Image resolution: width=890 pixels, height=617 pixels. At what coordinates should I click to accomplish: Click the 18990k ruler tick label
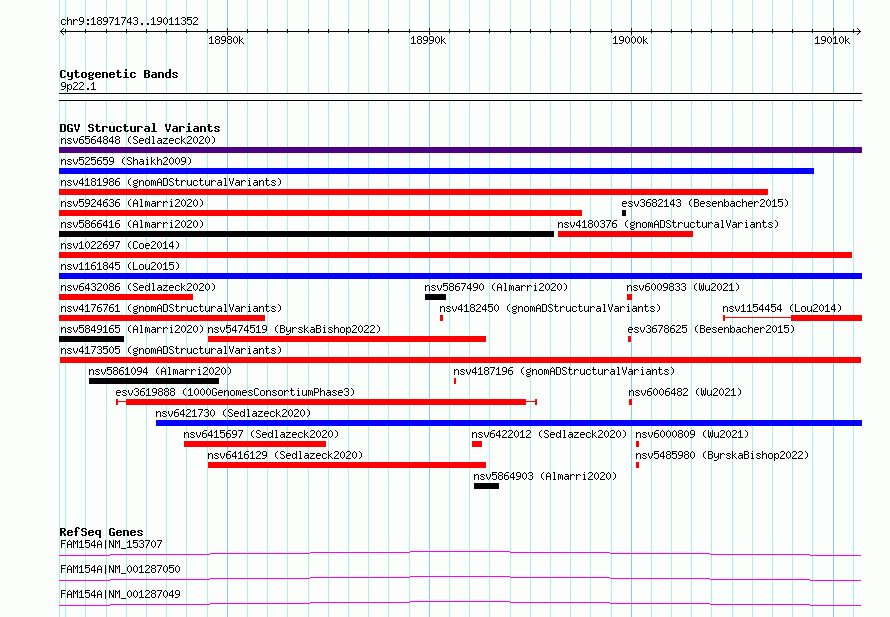[428, 40]
